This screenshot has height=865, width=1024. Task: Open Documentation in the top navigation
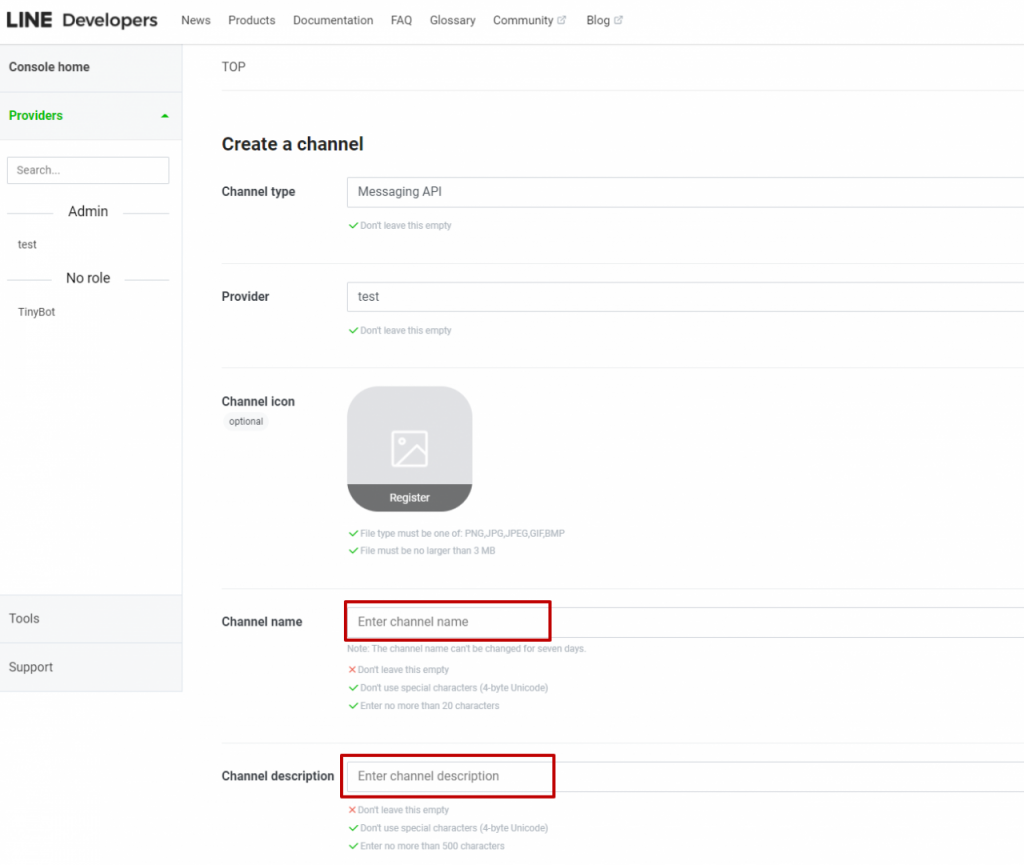pos(333,20)
